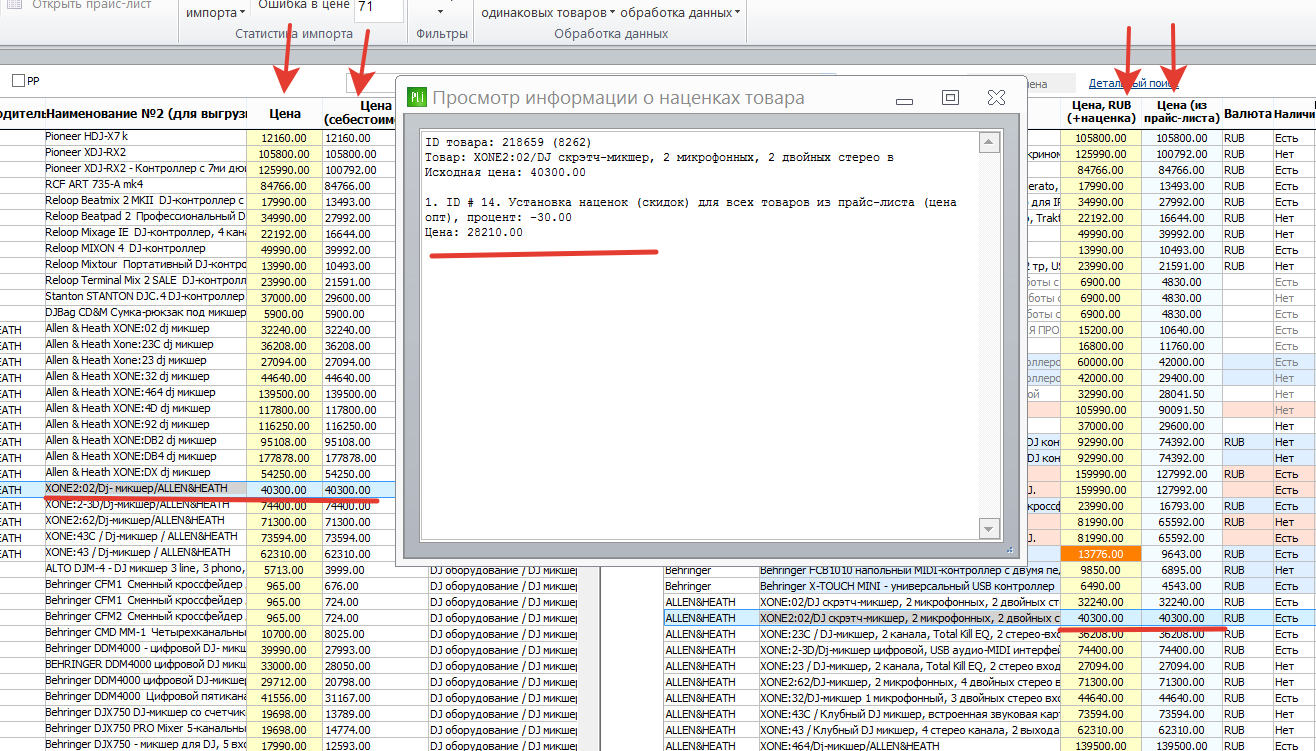Focus the Ошибка в цене field showing 71
The width and height of the screenshot is (1316, 751).
click(x=379, y=8)
